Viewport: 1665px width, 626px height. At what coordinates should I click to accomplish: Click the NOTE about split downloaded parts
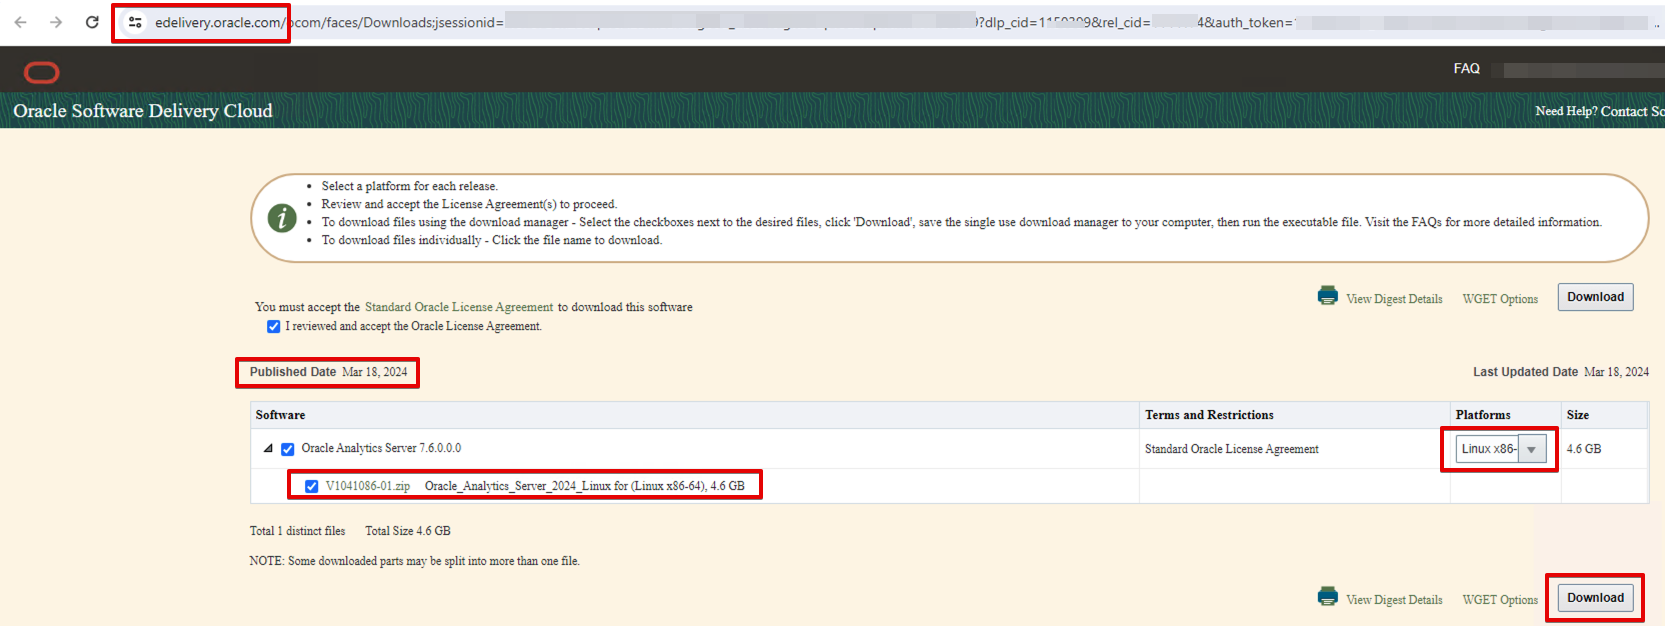tap(414, 561)
